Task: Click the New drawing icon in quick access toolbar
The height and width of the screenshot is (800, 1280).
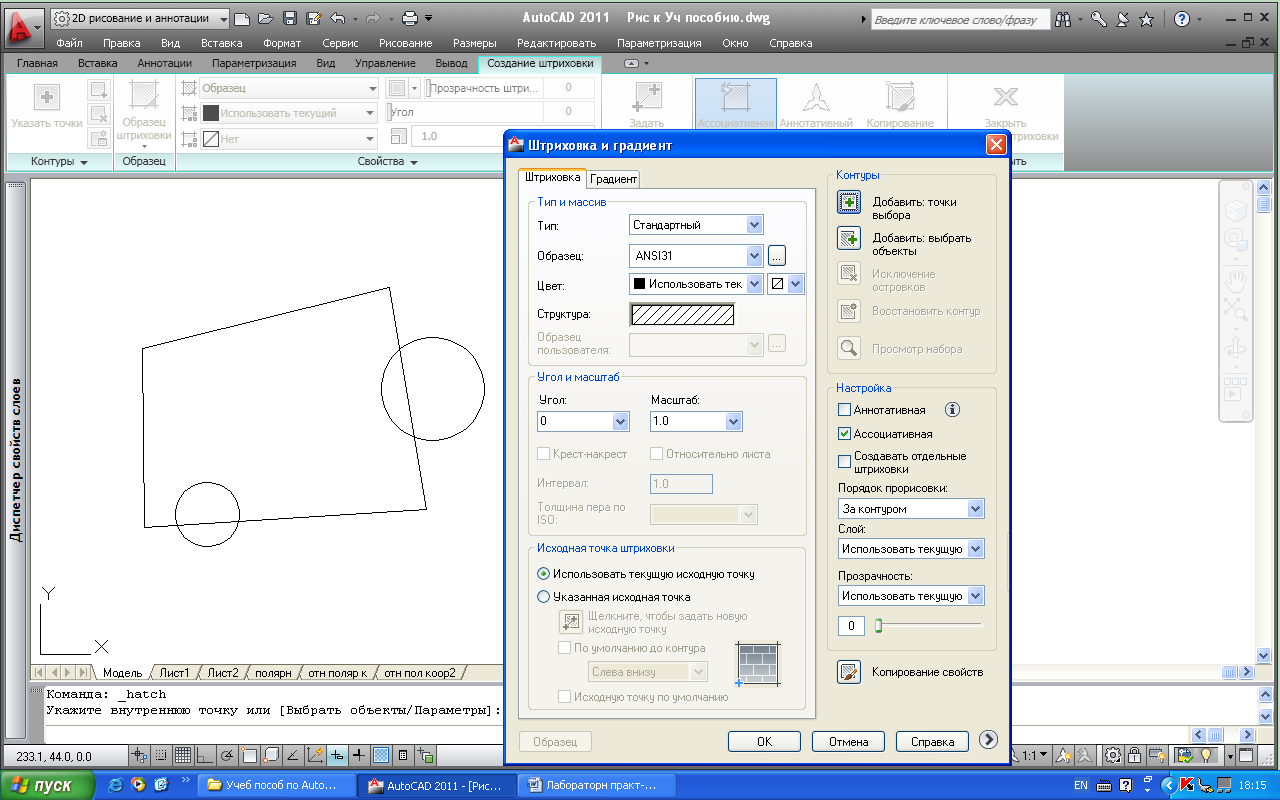Action: point(242,18)
